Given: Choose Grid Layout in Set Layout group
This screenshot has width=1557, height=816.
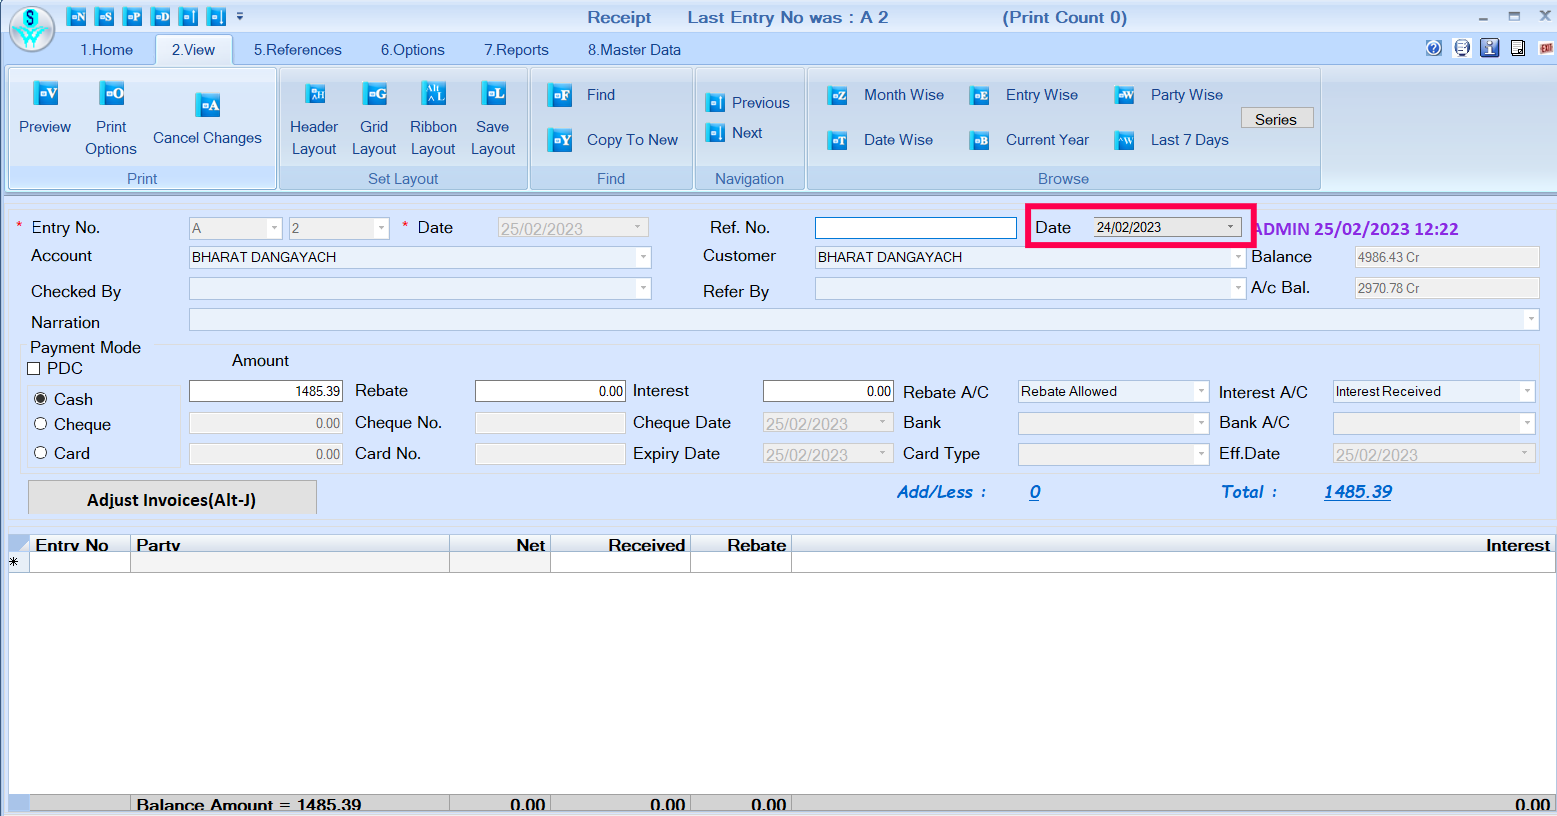Looking at the screenshot, I should pyautogui.click(x=374, y=118).
